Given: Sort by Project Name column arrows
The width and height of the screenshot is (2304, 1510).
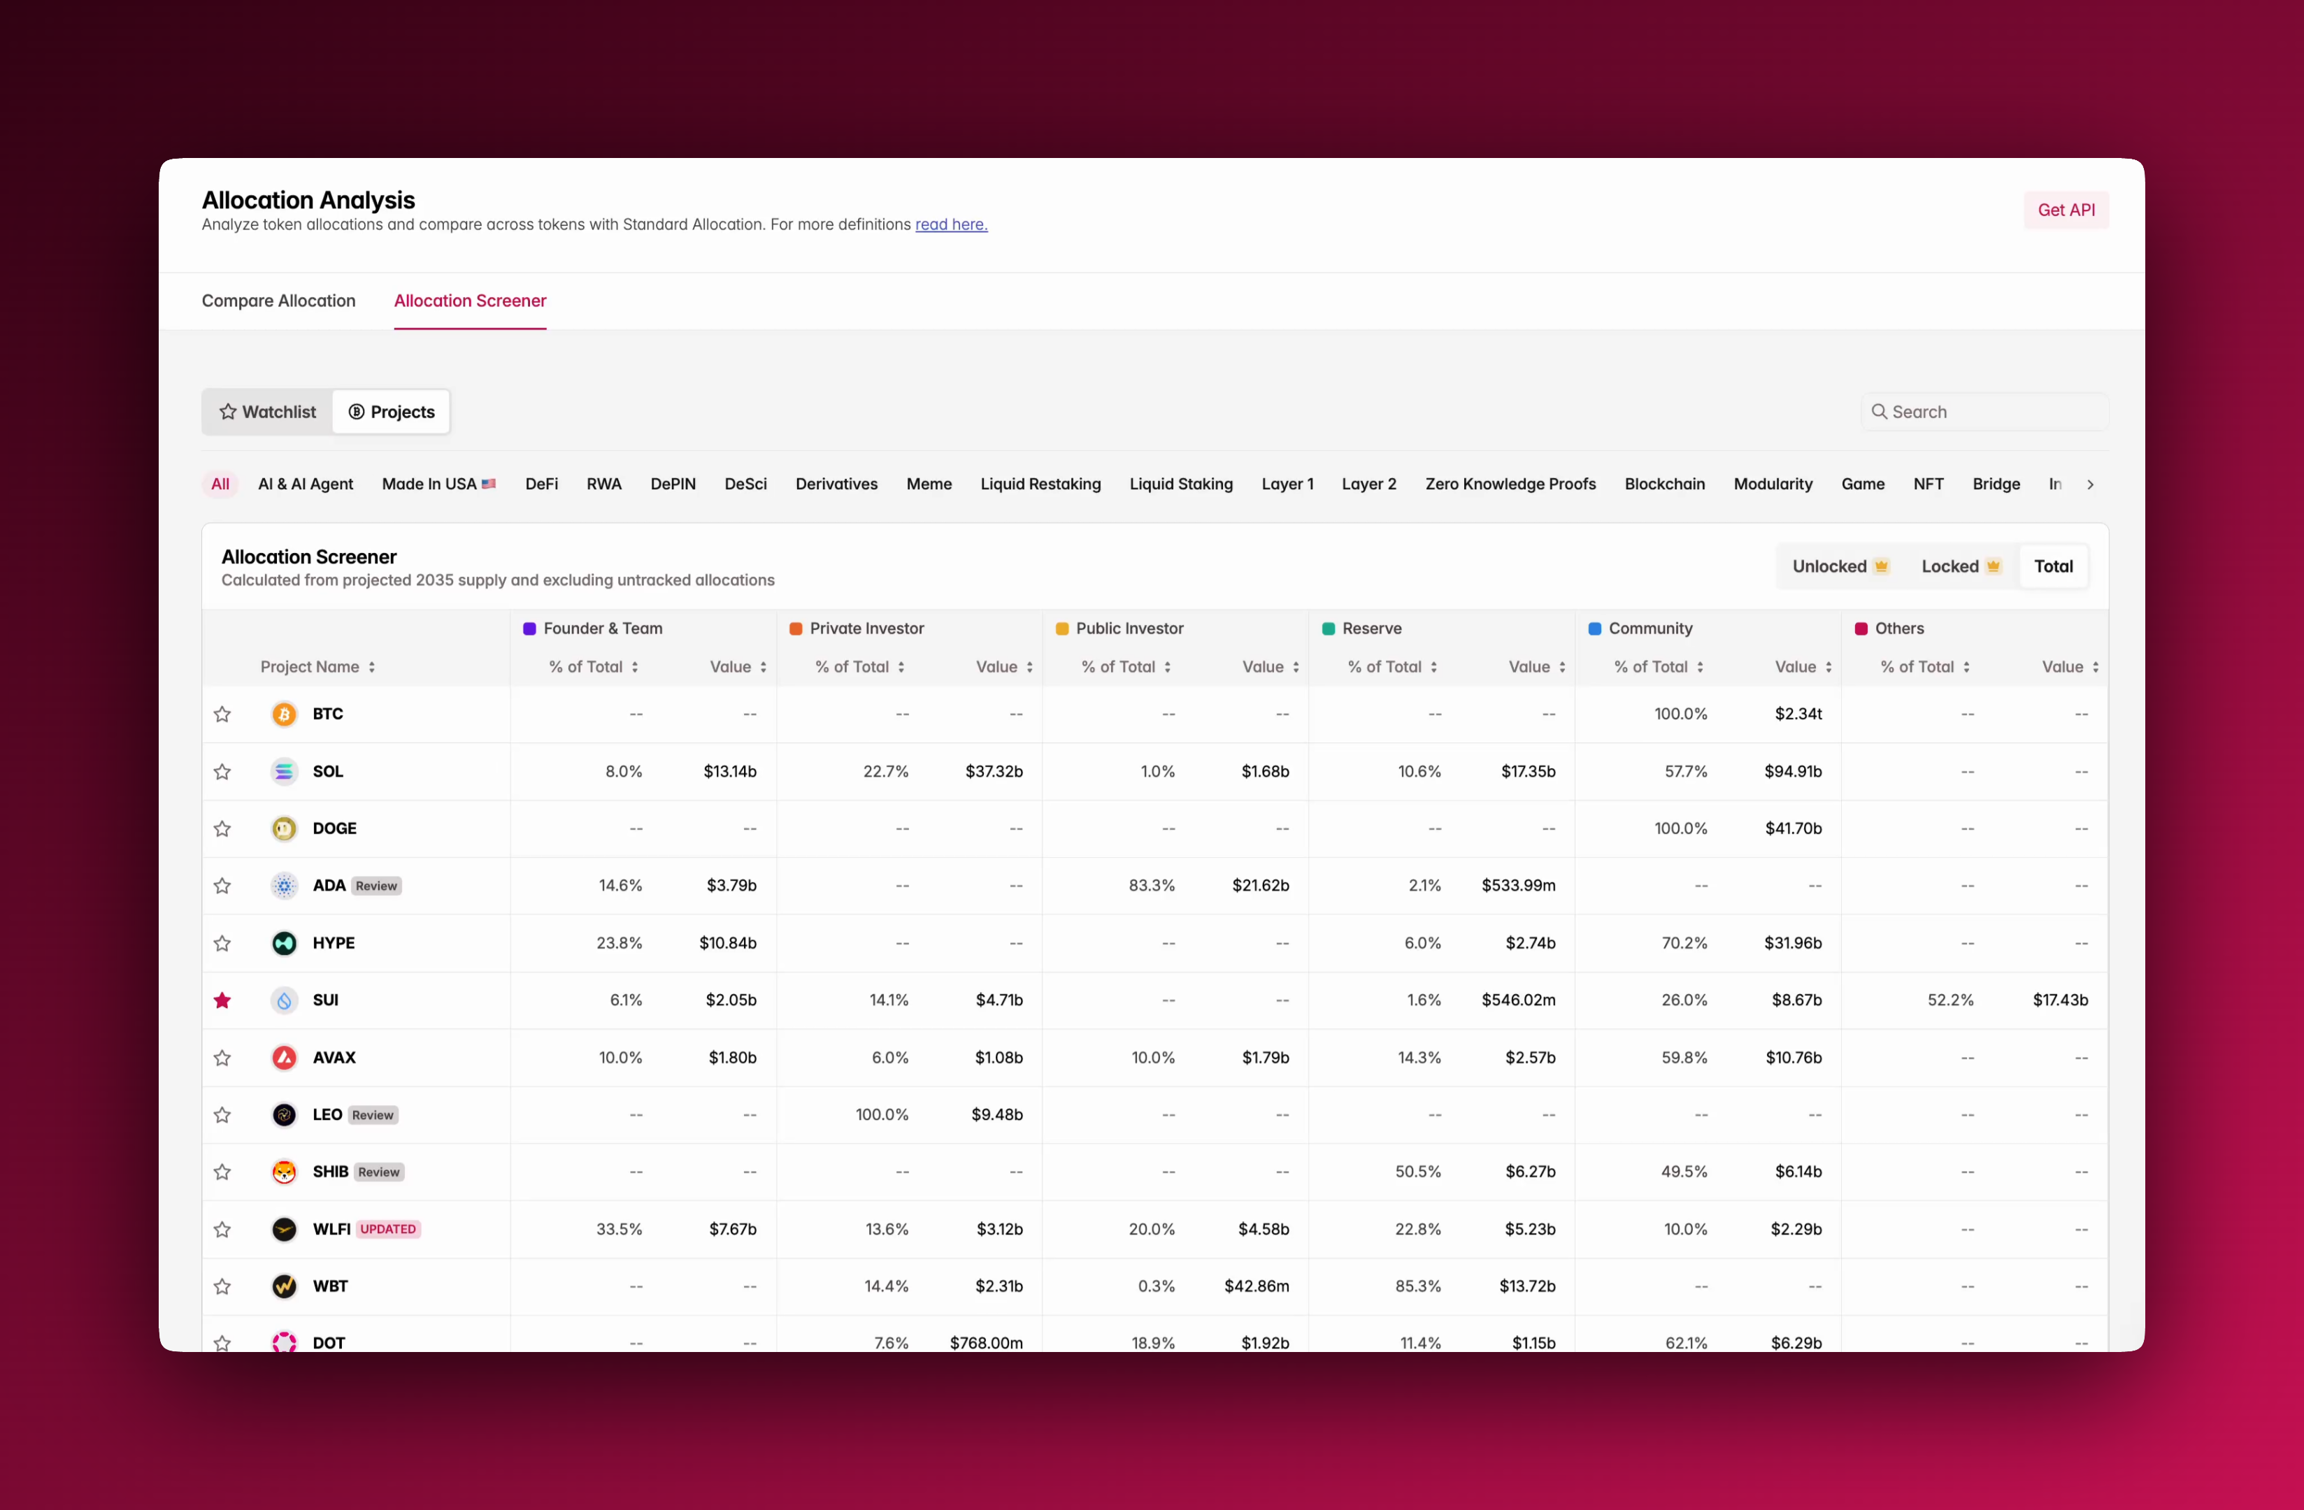Looking at the screenshot, I should pyautogui.click(x=371, y=667).
